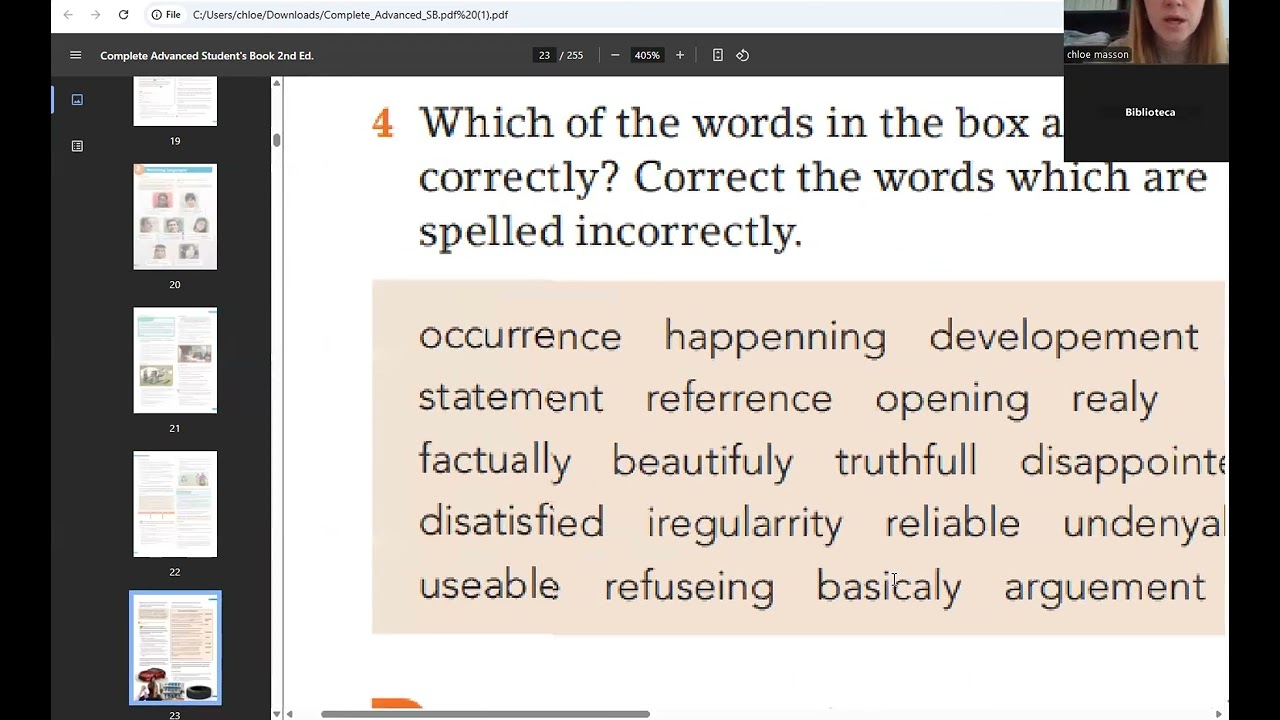Click the document title 'Complete Advanced Student's Book'
1280x720 pixels.
pyautogui.click(x=207, y=55)
